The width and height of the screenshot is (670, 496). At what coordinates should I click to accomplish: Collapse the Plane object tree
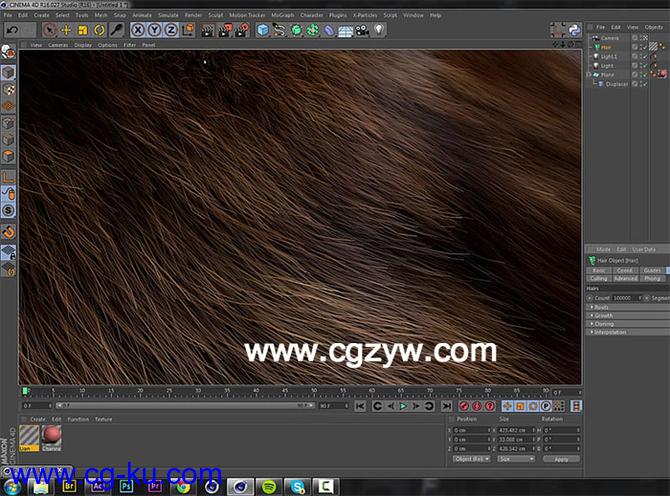click(589, 75)
